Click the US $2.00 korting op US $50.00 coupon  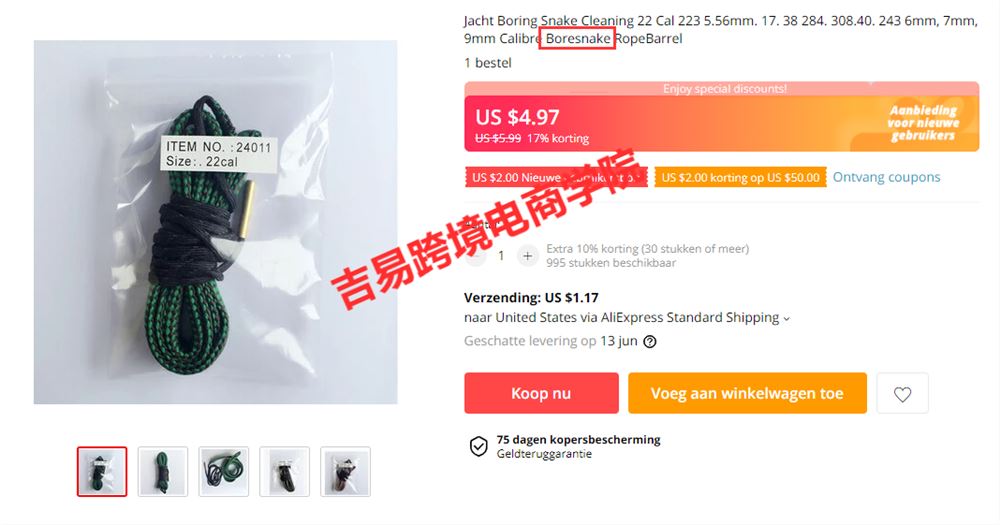(740, 177)
